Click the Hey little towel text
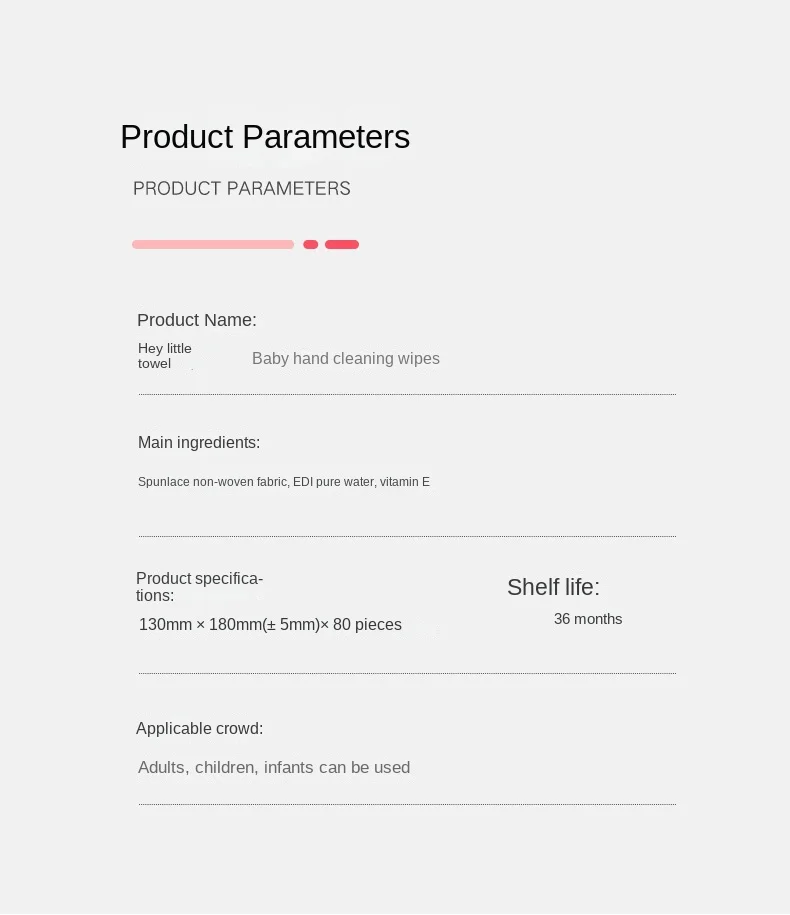 pos(165,356)
